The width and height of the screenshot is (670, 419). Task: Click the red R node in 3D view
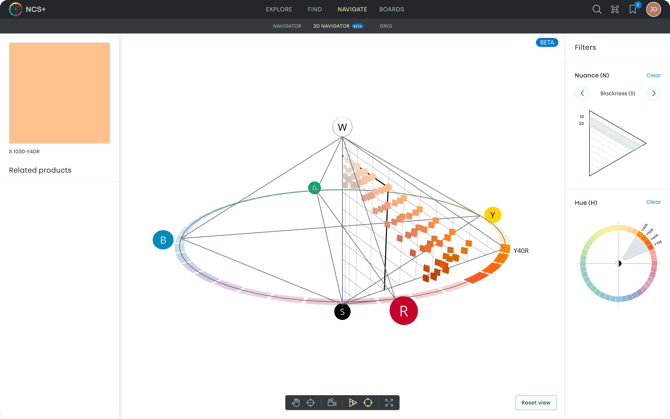pyautogui.click(x=403, y=311)
